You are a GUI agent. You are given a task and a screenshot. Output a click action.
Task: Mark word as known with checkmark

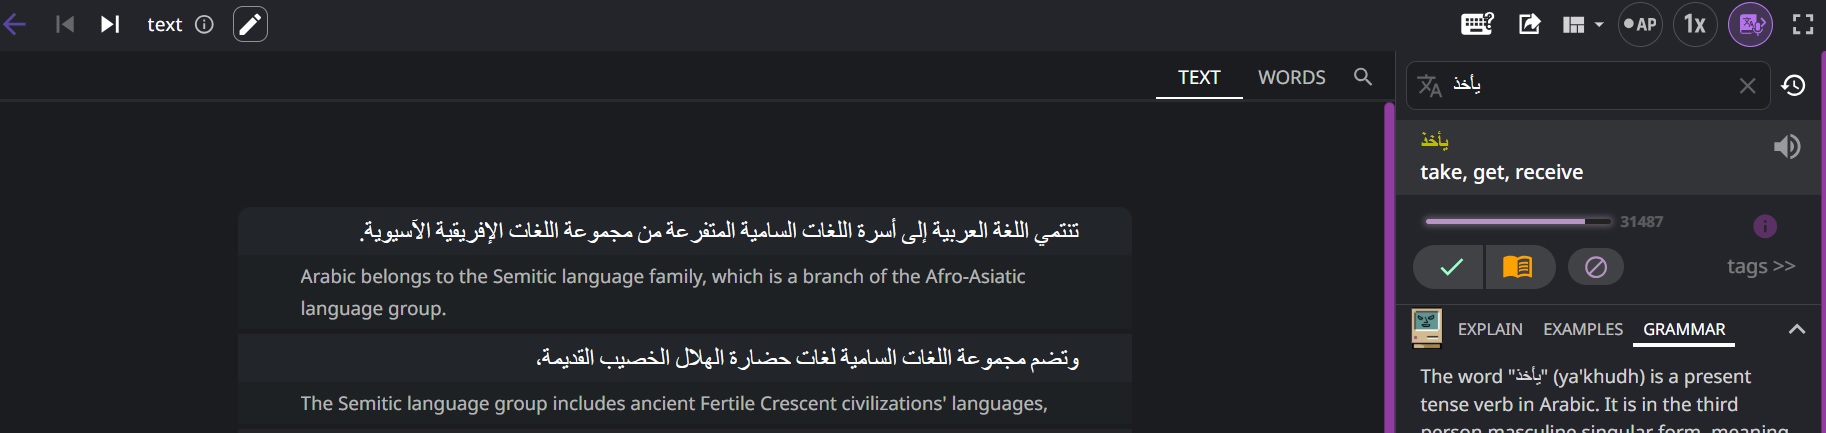coord(1450,267)
